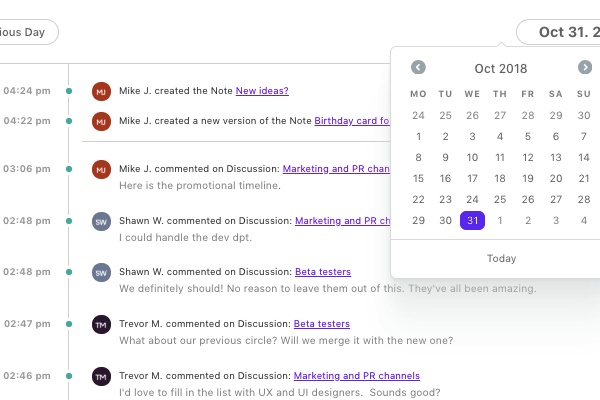
Task: Click Mike J. avatar on New ideas entry
Action: [101, 91]
